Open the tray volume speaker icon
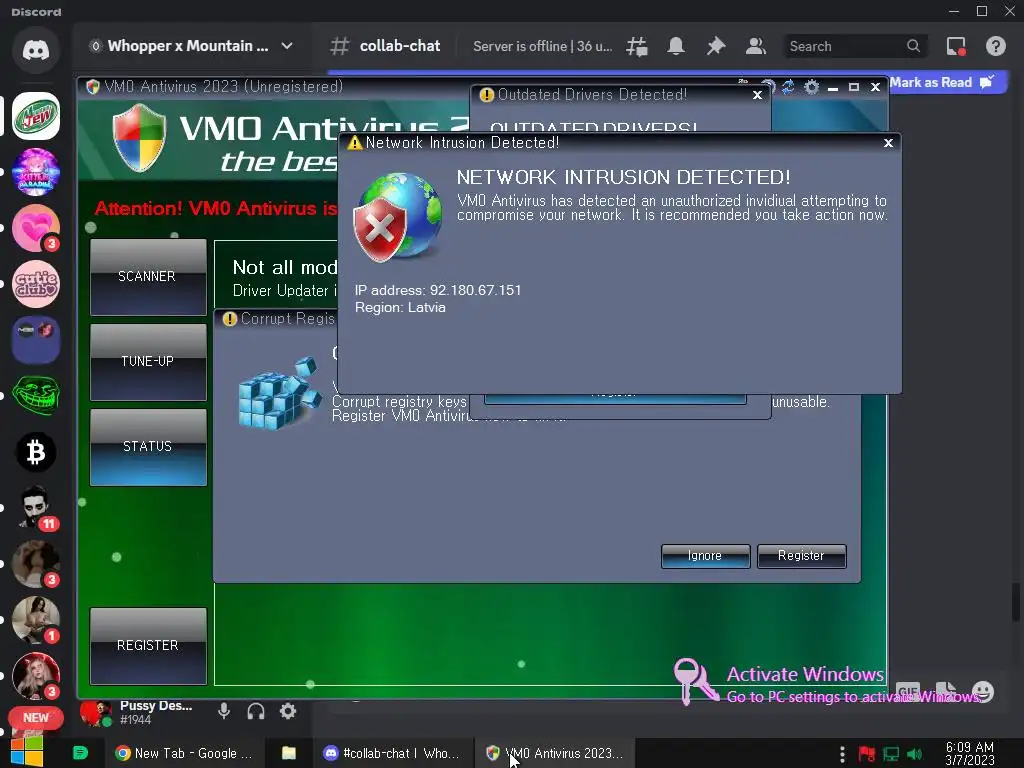 click(915, 754)
